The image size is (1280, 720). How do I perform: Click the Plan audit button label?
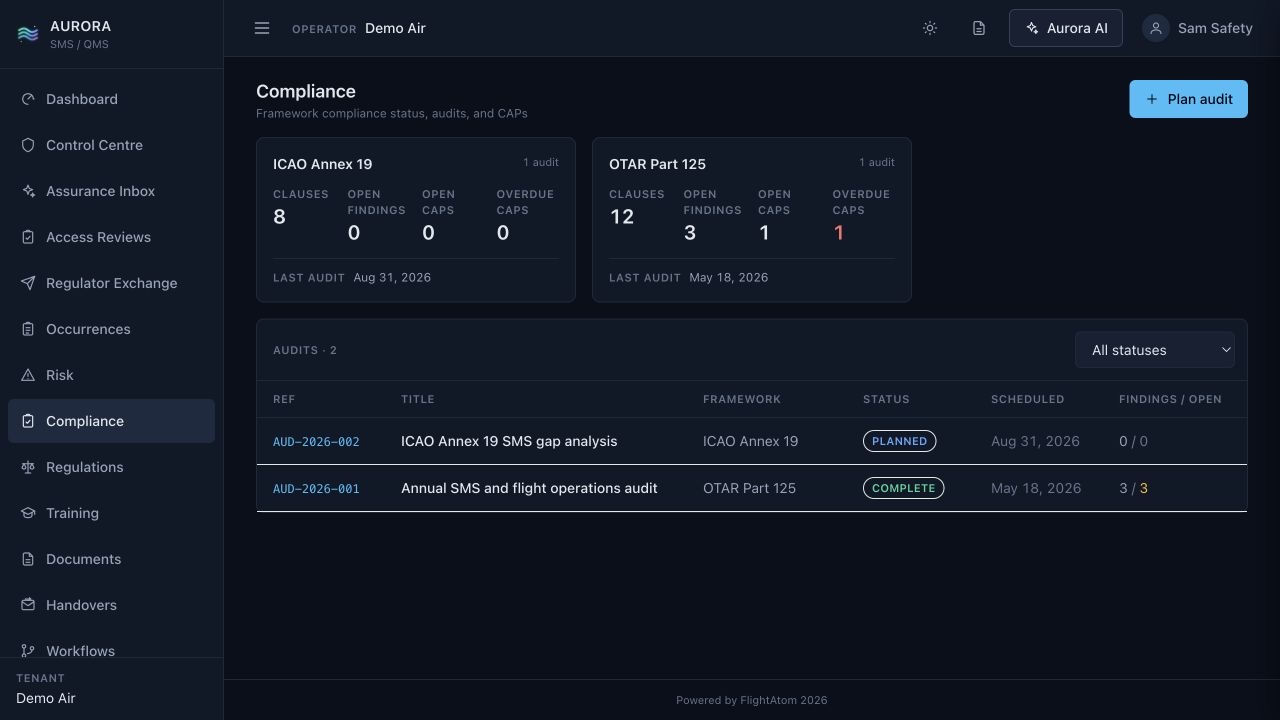click(x=1200, y=99)
